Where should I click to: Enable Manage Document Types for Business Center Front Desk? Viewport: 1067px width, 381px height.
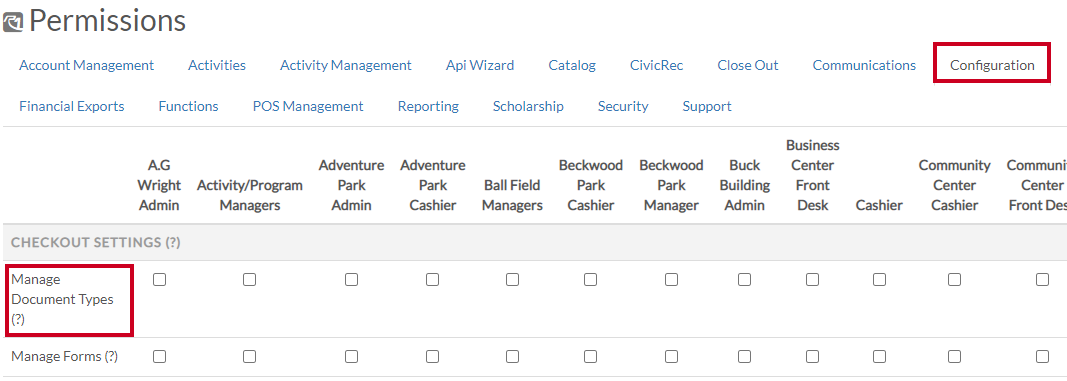tap(812, 280)
